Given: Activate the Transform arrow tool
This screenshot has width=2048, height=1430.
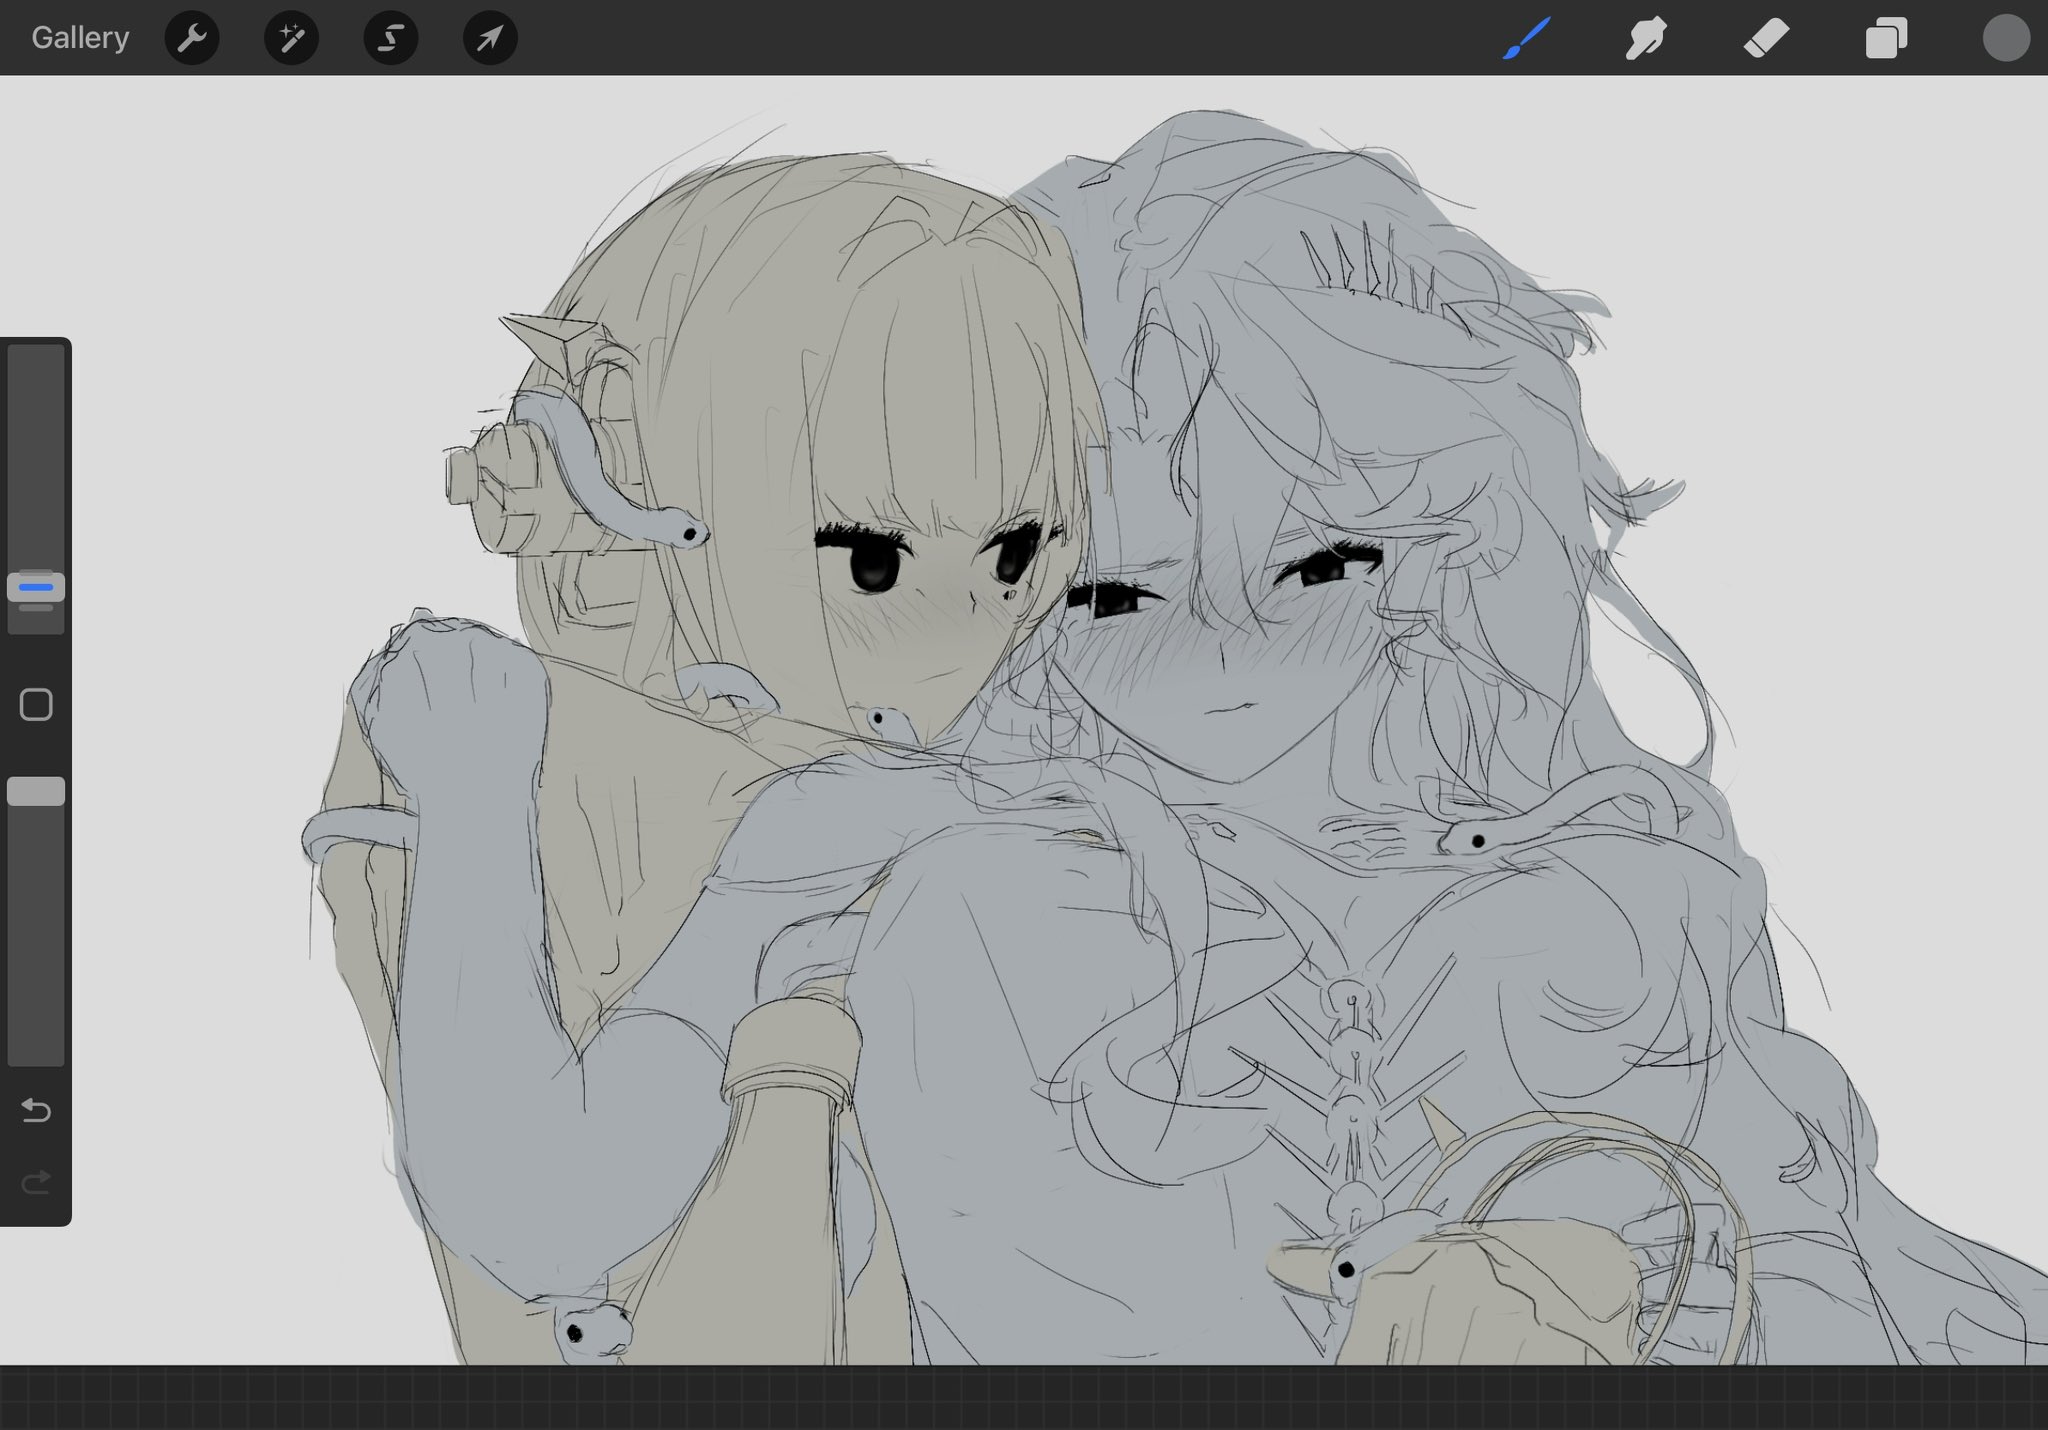Looking at the screenshot, I should tap(490, 38).
